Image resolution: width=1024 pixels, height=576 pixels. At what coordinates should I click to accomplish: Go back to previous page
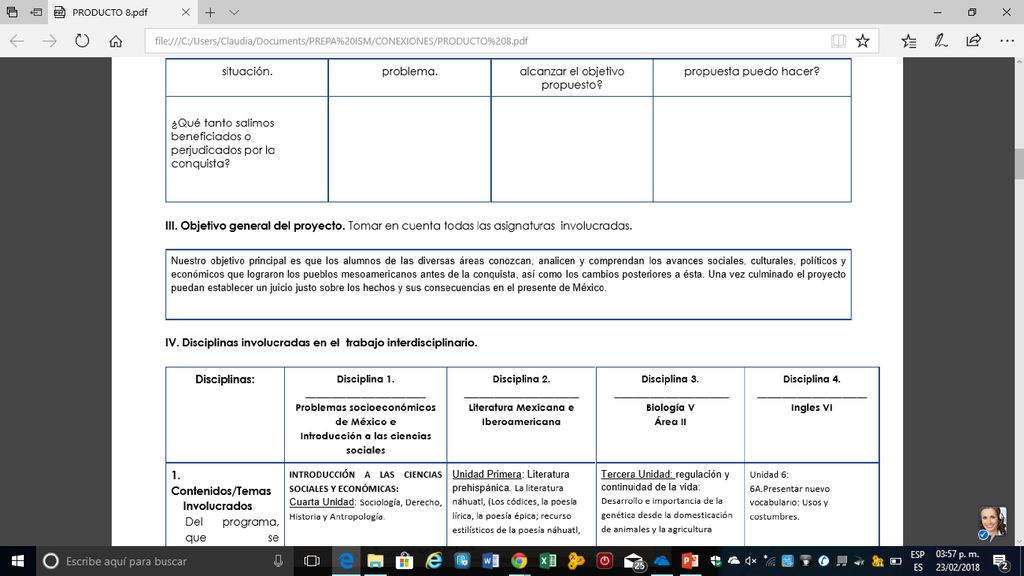pyautogui.click(x=17, y=40)
